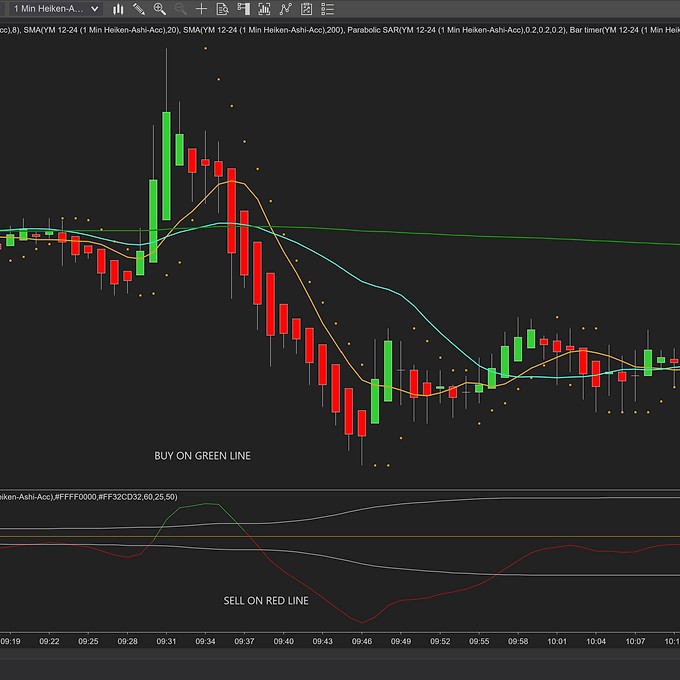Open the bar chart style icon
Viewport: 680px width, 680px height.
(x=118, y=9)
